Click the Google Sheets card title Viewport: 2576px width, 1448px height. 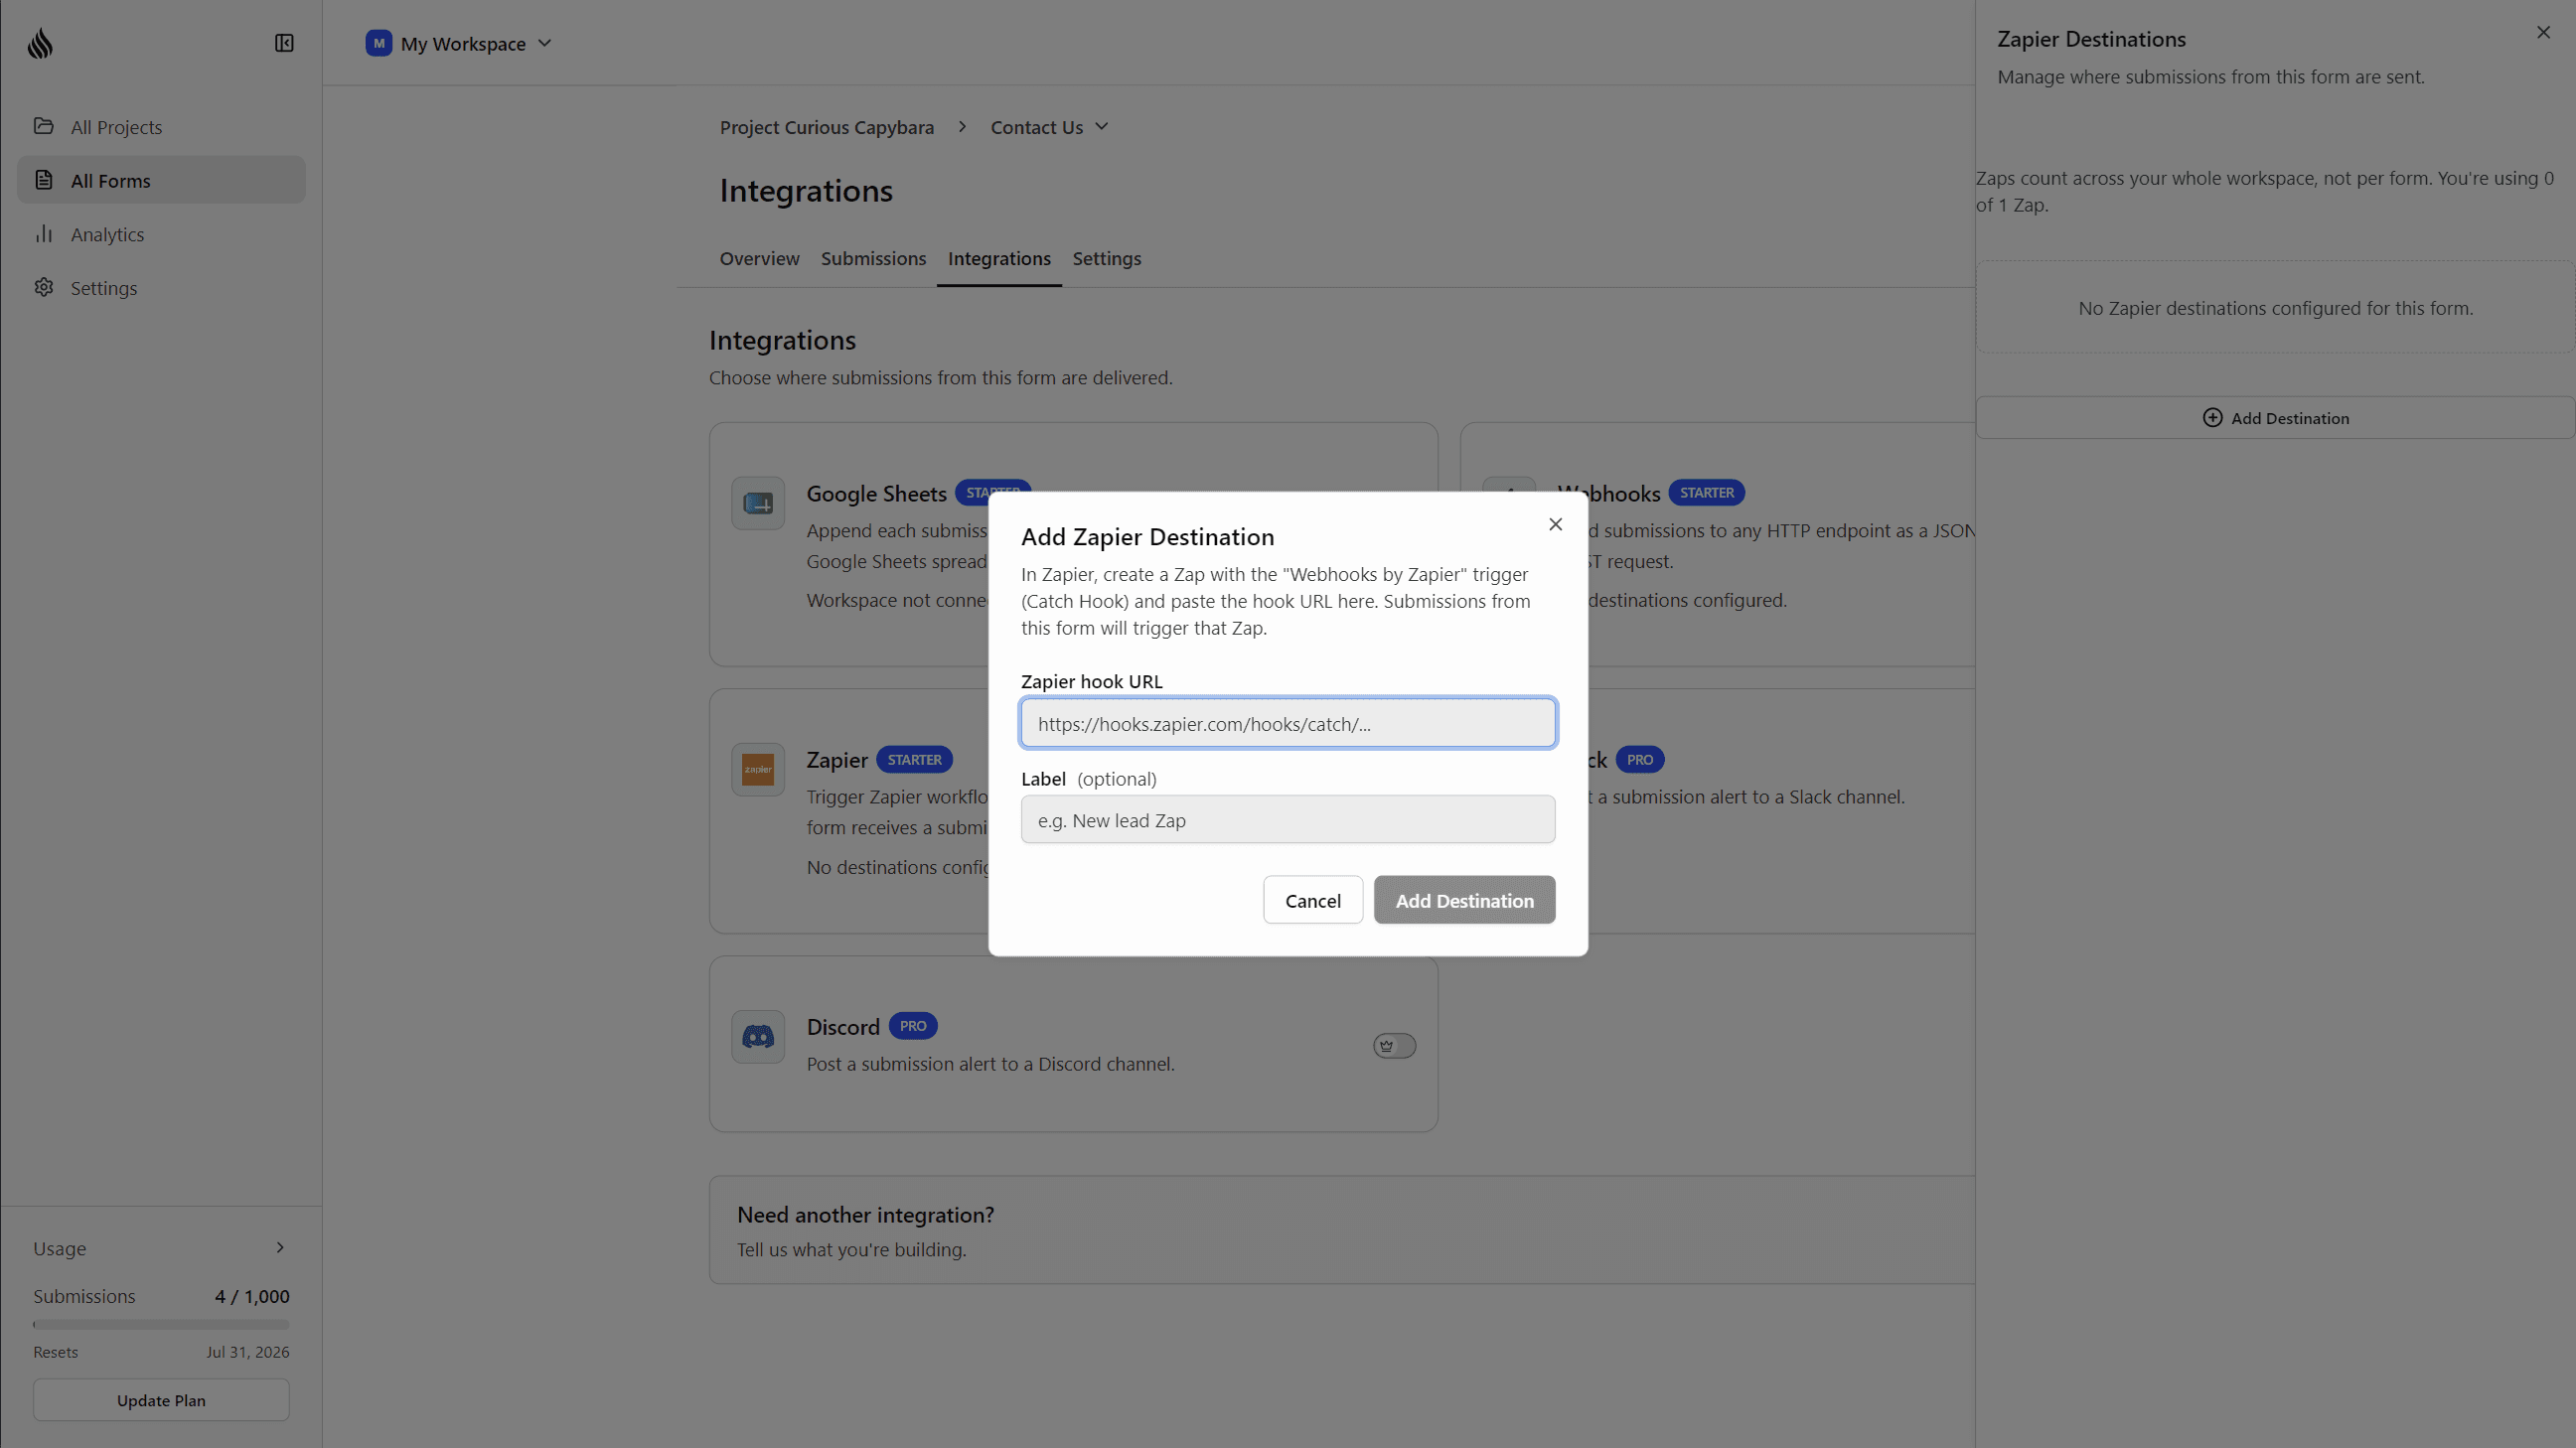pos(876,493)
